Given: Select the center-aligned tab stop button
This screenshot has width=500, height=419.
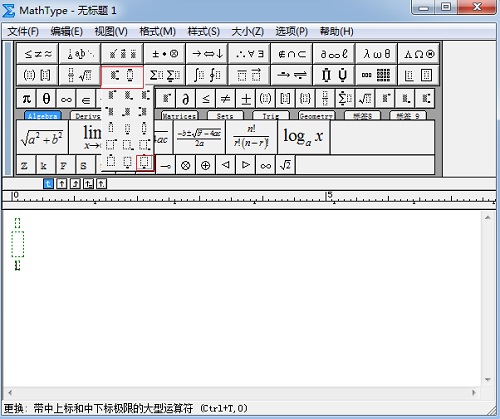Looking at the screenshot, I should pos(62,184).
